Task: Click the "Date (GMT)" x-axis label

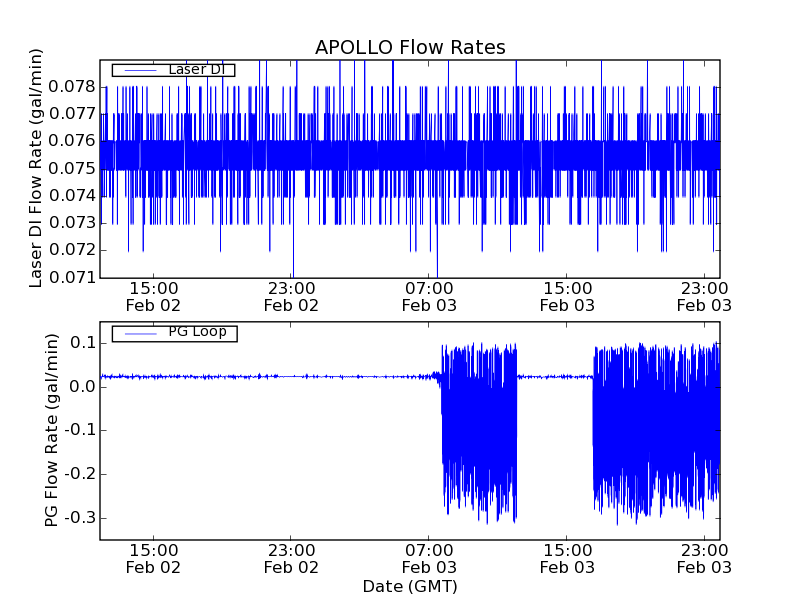Action: [x=410, y=586]
